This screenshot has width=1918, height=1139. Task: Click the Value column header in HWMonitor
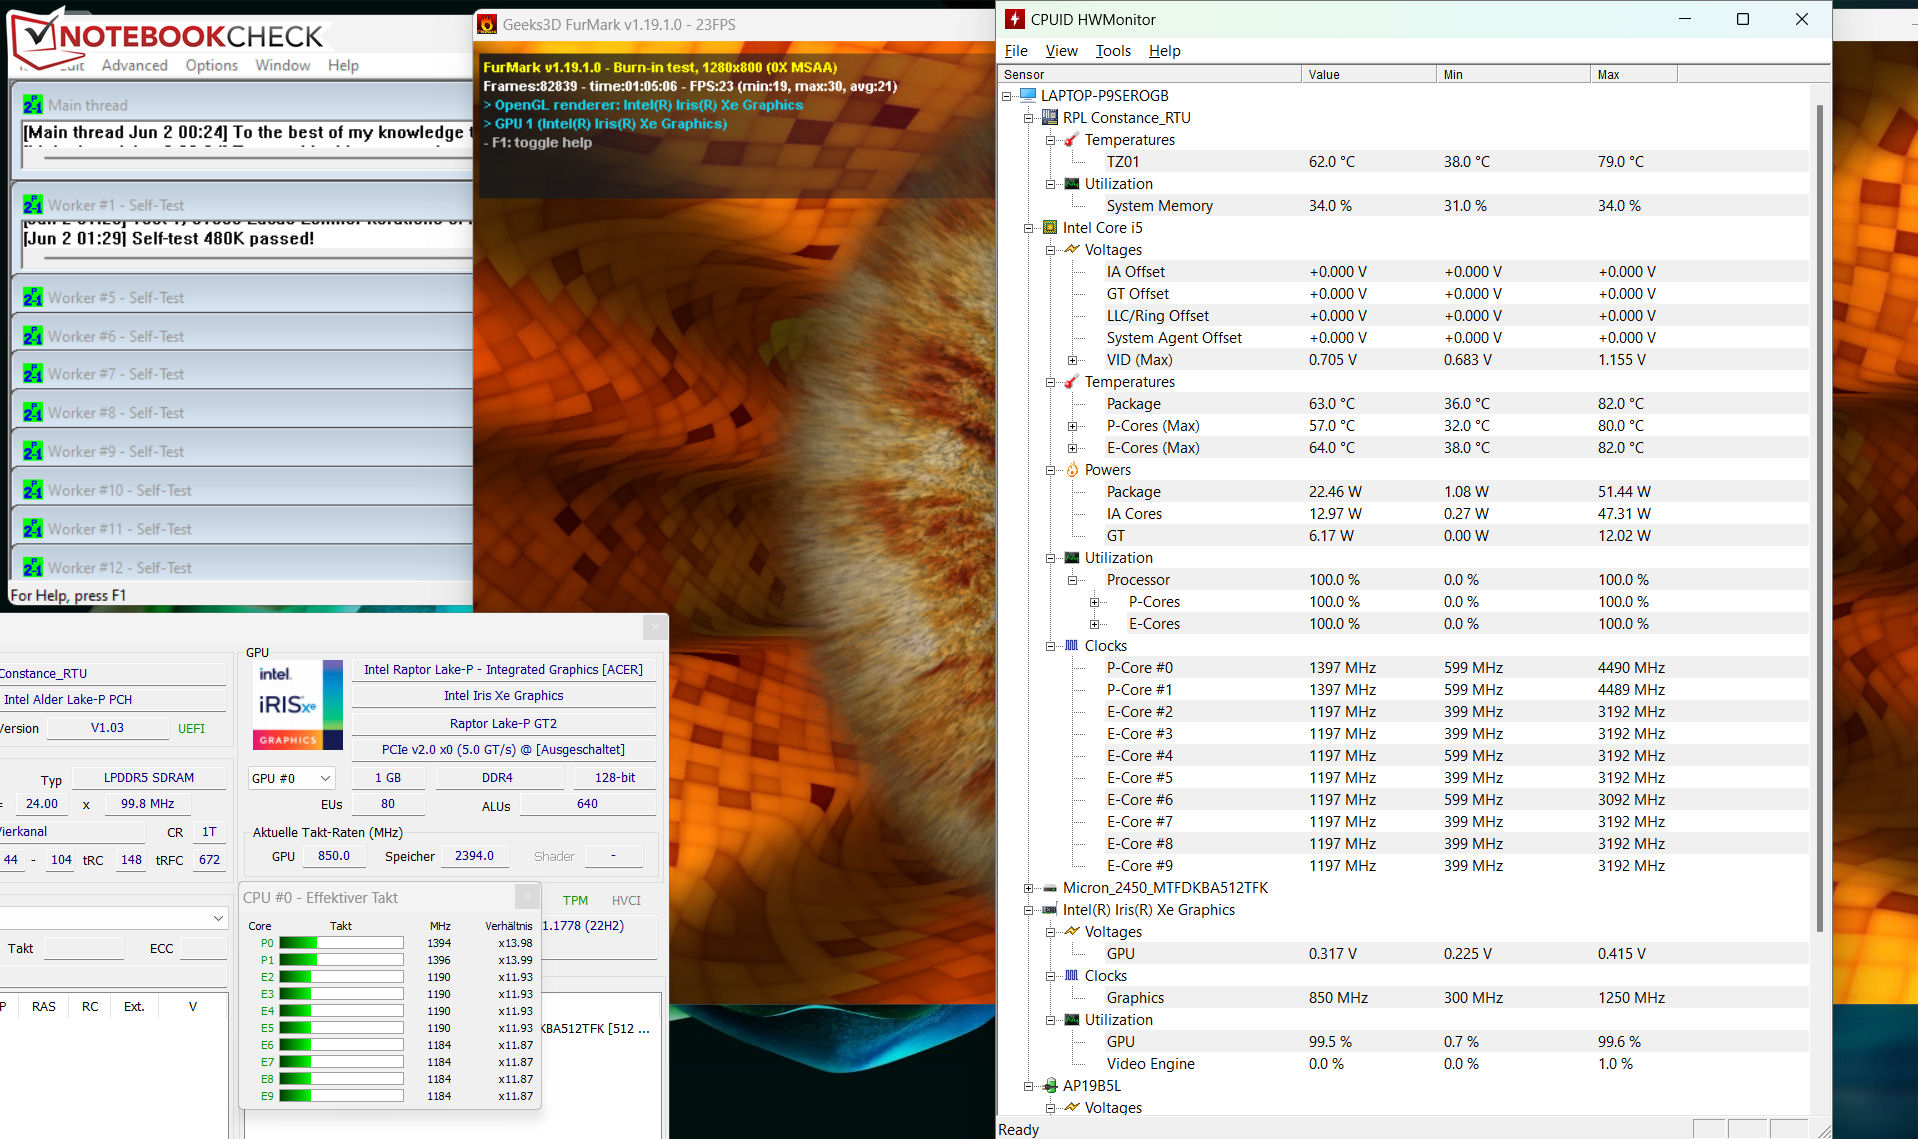(x=1368, y=74)
